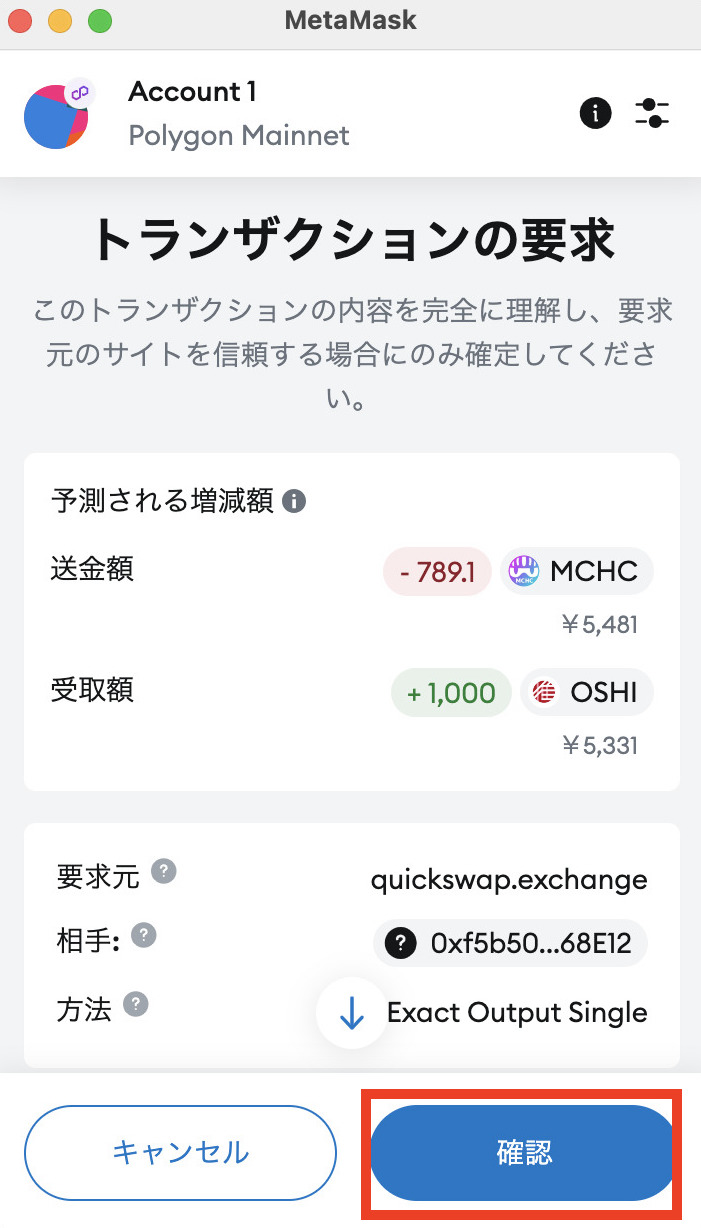Click the question mark beside 要求元
This screenshot has width=701, height=1228.
pos(164,871)
